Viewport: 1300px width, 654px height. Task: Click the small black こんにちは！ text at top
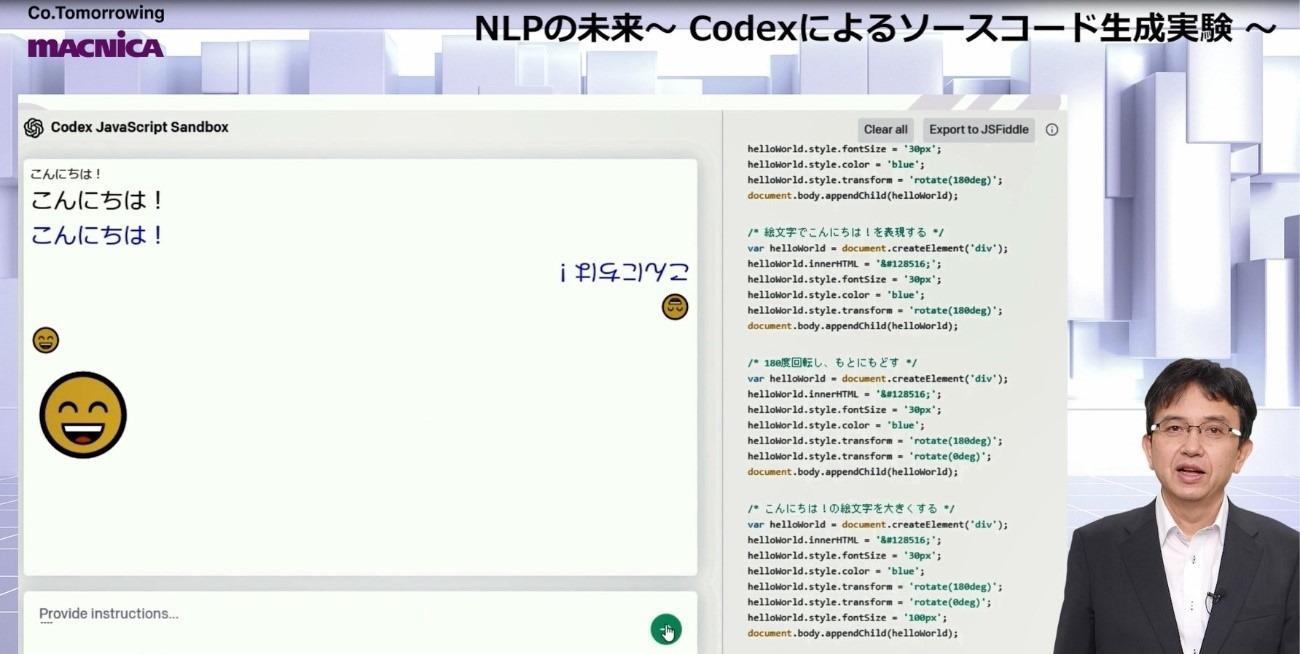tap(66, 174)
